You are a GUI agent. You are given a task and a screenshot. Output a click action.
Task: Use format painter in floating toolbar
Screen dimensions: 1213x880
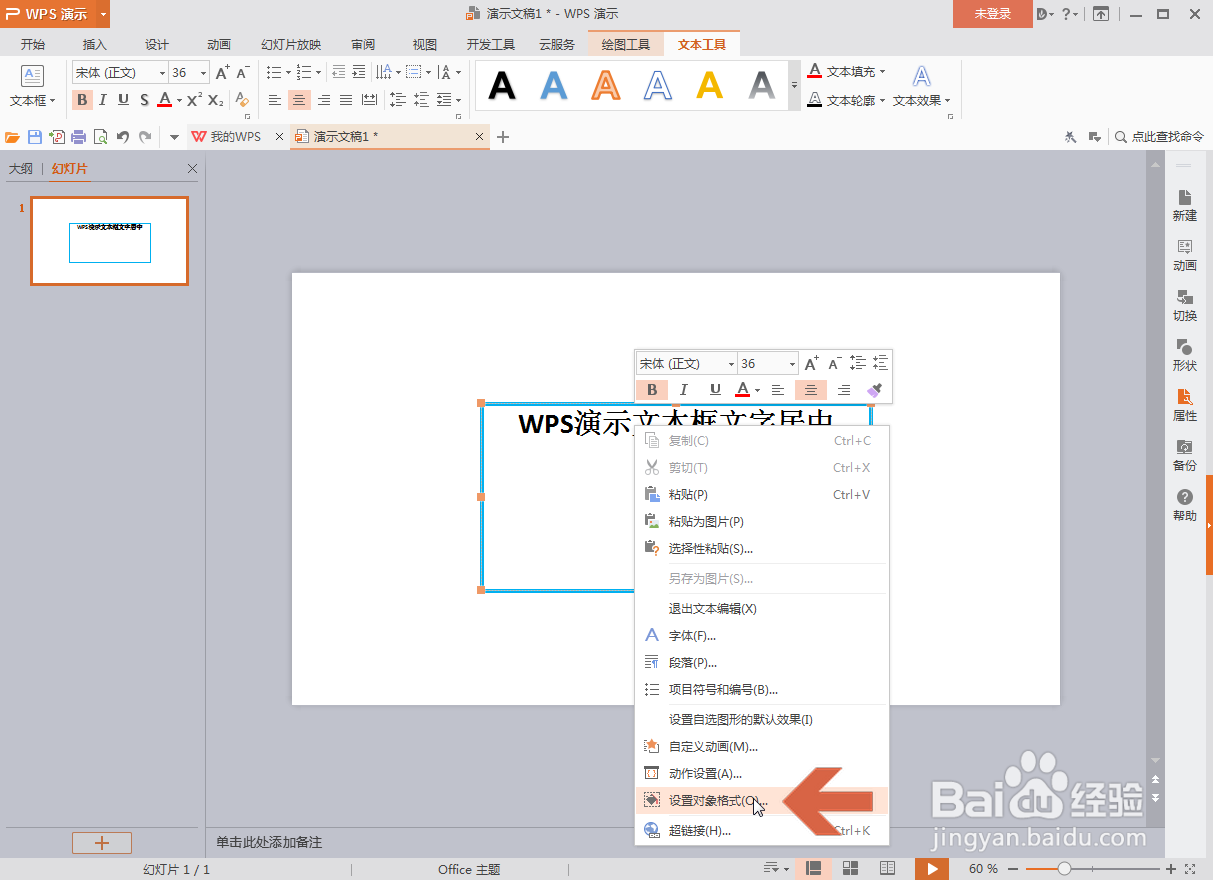[x=875, y=390]
